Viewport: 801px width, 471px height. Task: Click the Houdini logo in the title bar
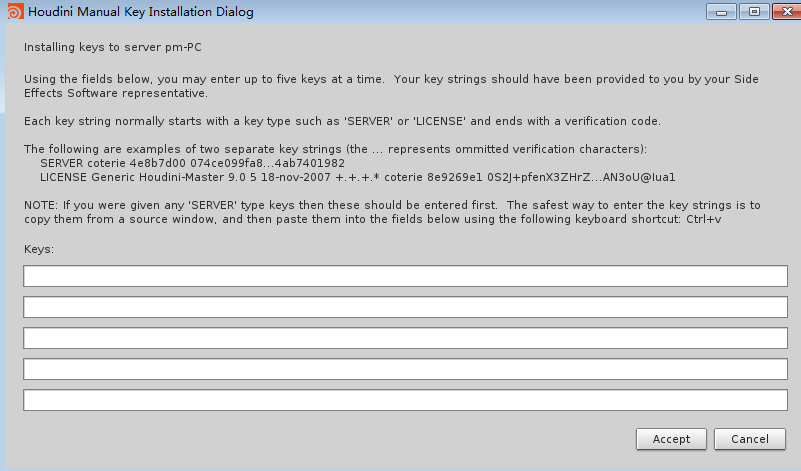point(14,13)
